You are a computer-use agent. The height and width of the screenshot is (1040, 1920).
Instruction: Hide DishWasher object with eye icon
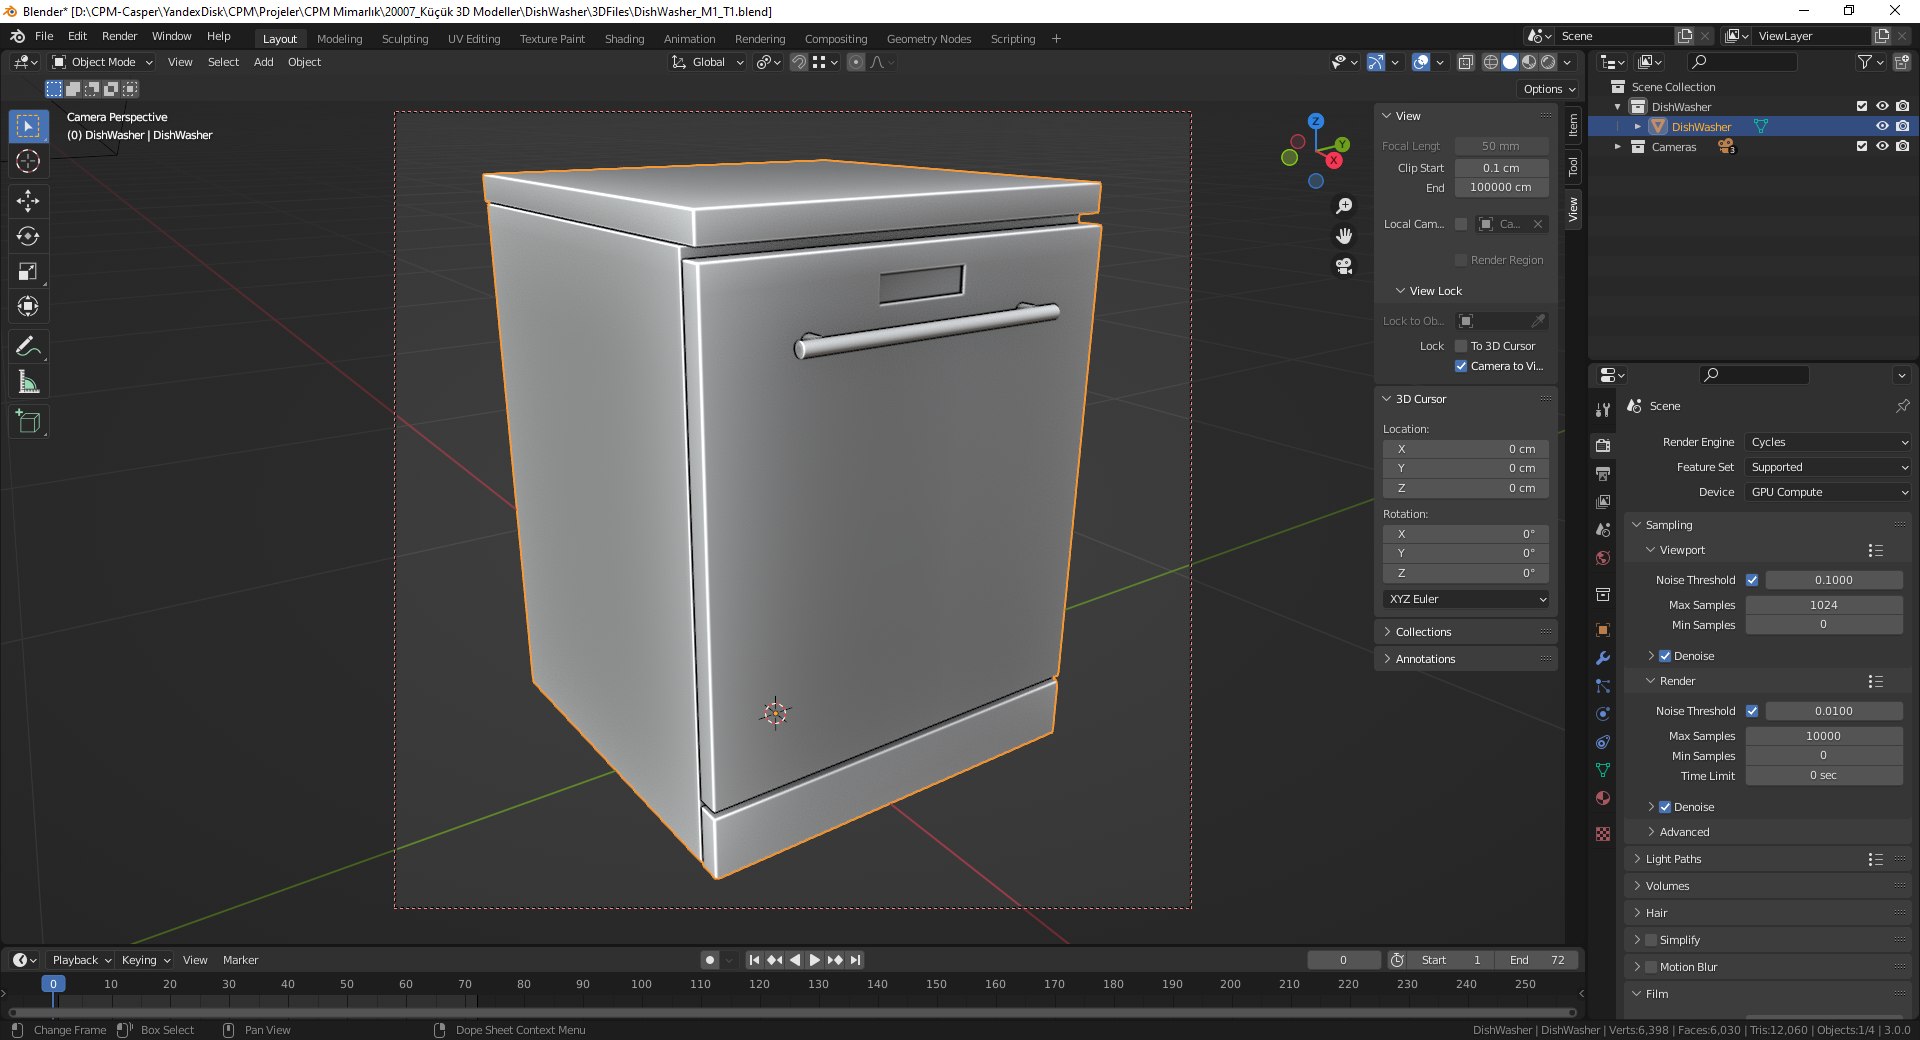pos(1882,127)
